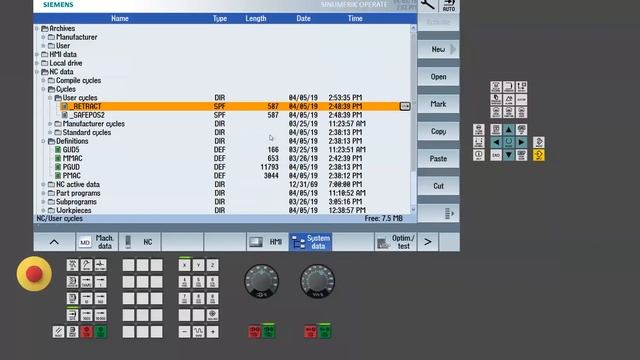Click the file list vertical scrollbar
The height and width of the screenshot is (360, 640).
tap(413, 119)
